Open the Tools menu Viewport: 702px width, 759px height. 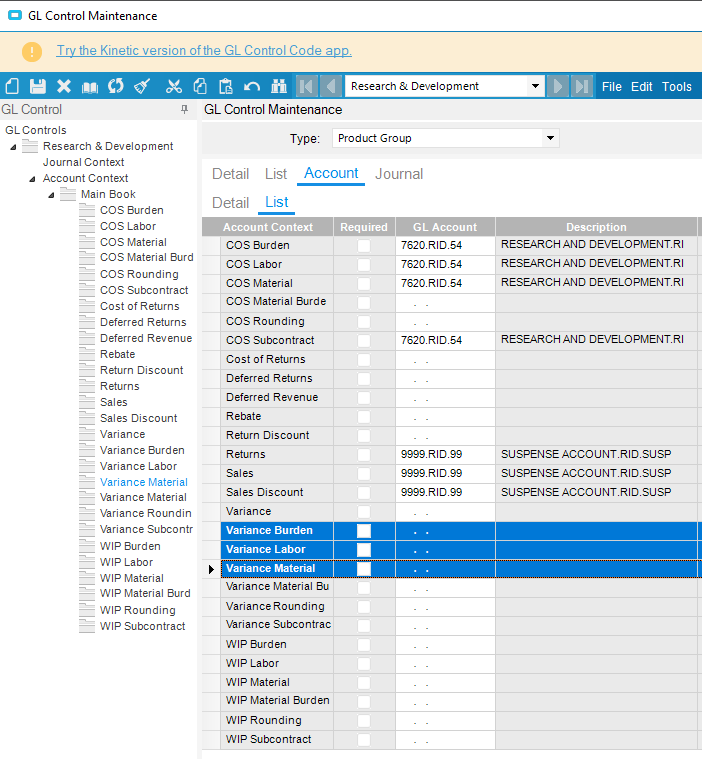(676, 87)
